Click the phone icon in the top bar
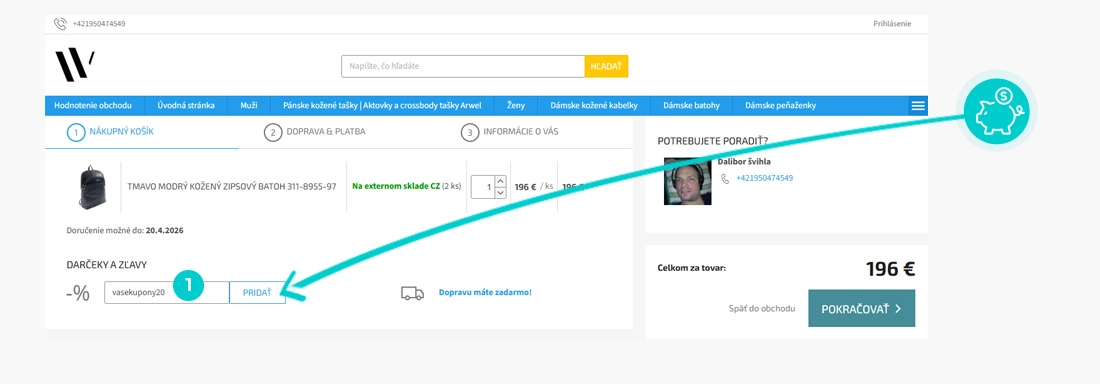The image size is (1100, 384). [x=60, y=24]
